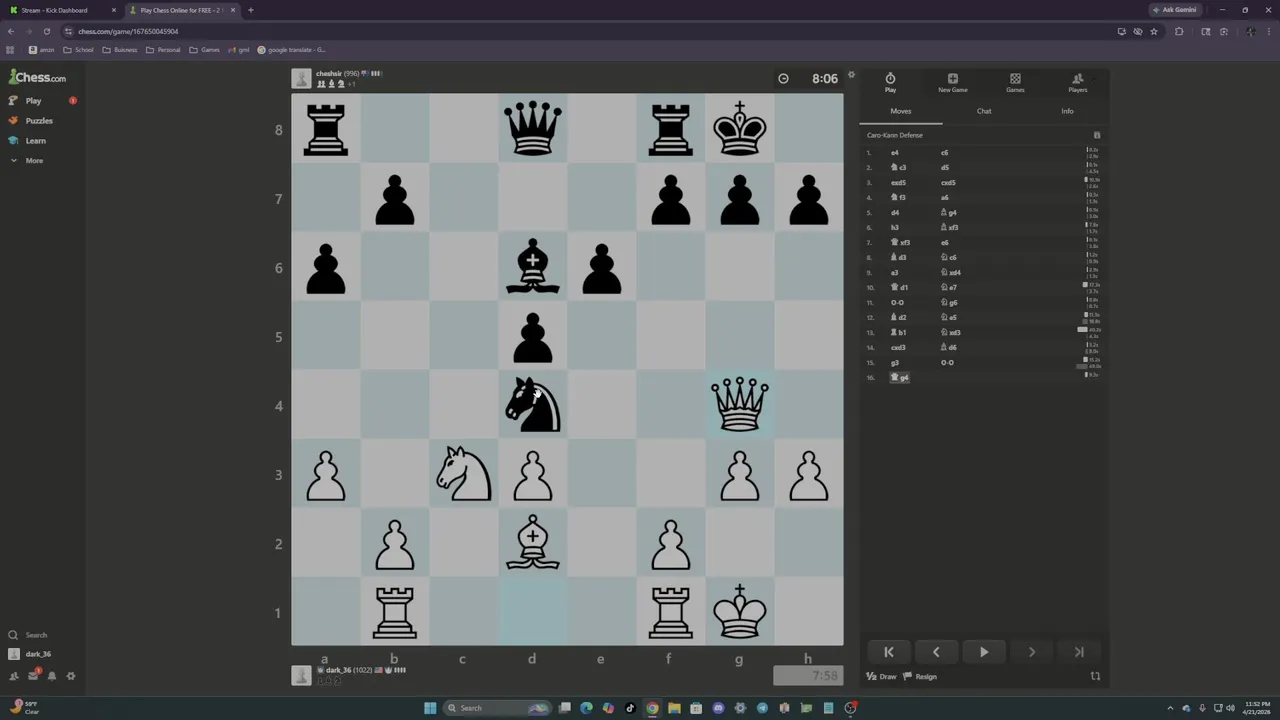Open Learn in the left sidebar
The width and height of the screenshot is (1280, 720).
click(28, 141)
